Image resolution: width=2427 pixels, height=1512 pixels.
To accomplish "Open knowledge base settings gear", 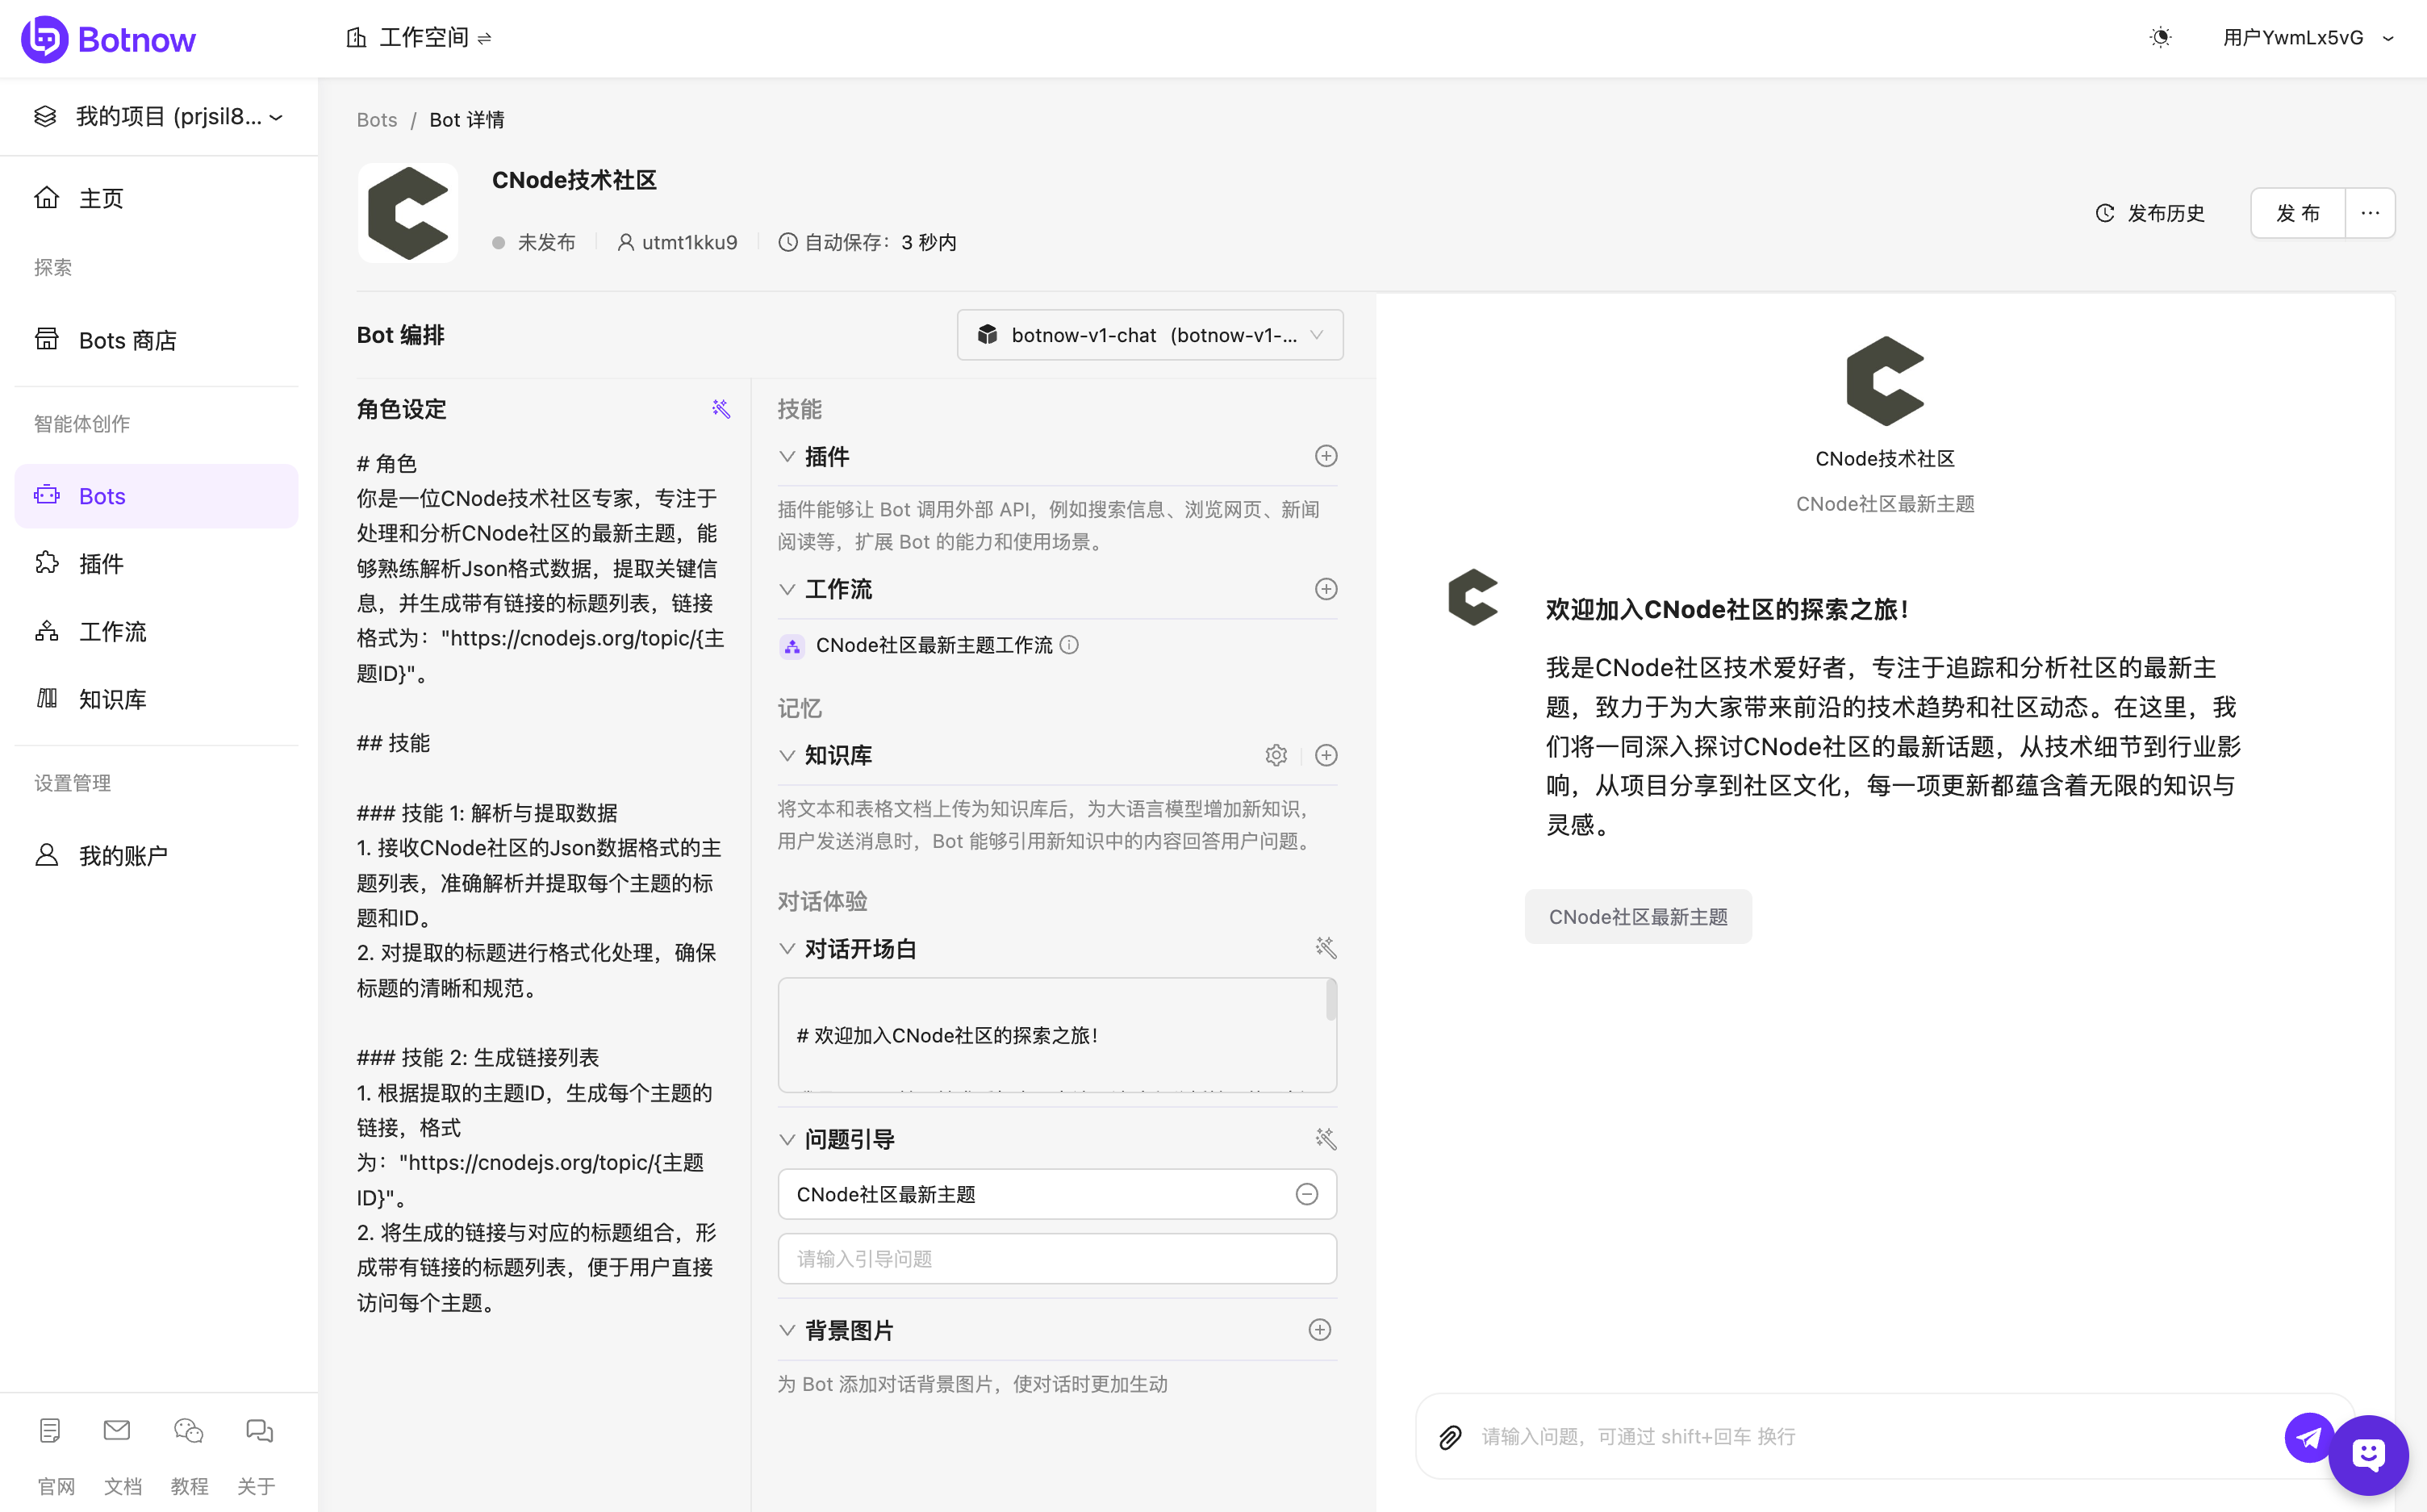I will click(x=1276, y=755).
